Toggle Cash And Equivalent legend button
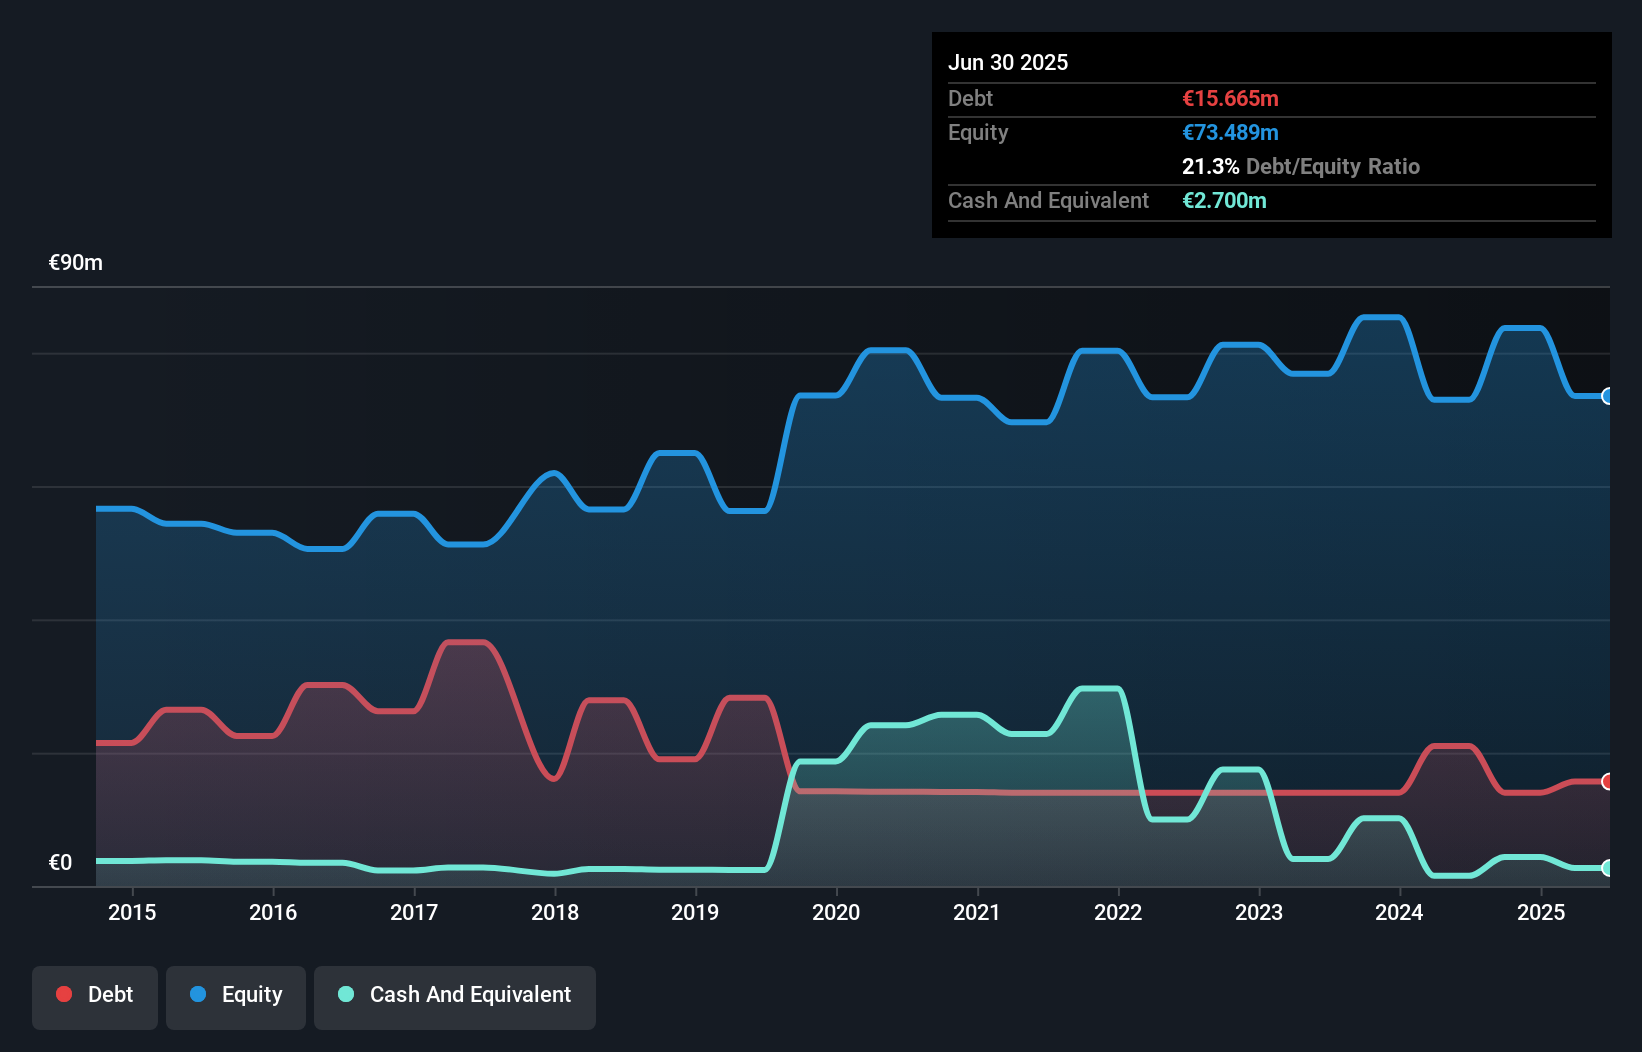The height and width of the screenshot is (1052, 1642). [x=455, y=997]
